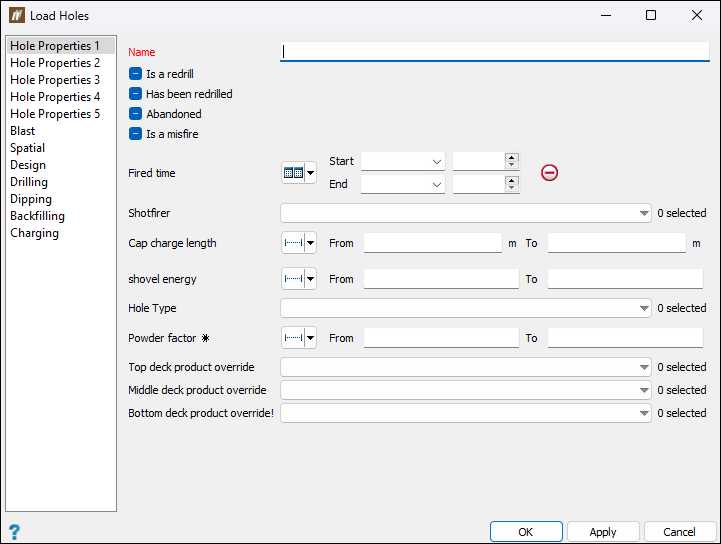Click the Cap charge length range icon
The image size is (721, 544).
pos(298,243)
